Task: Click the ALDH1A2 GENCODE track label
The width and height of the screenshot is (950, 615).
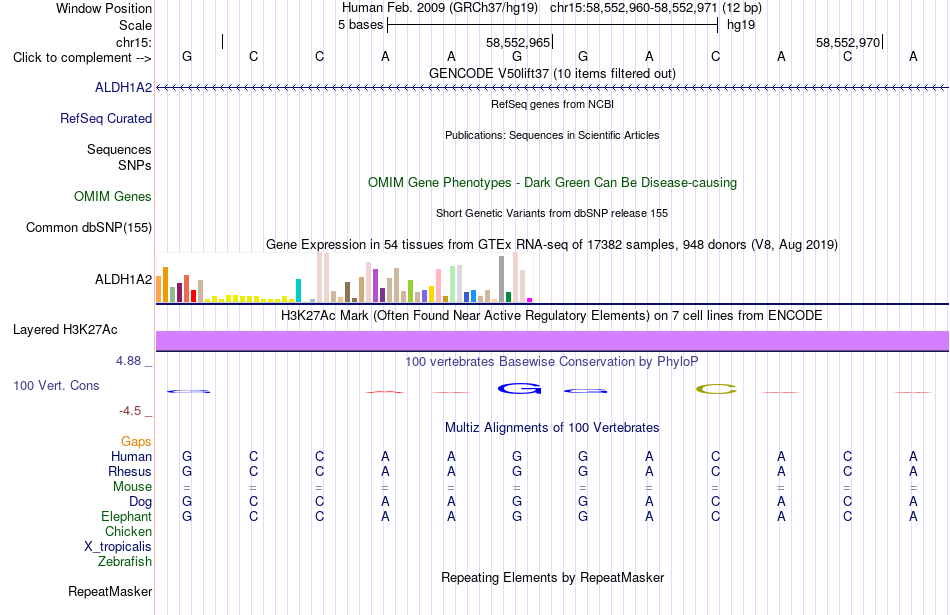Action: pyautogui.click(x=123, y=87)
